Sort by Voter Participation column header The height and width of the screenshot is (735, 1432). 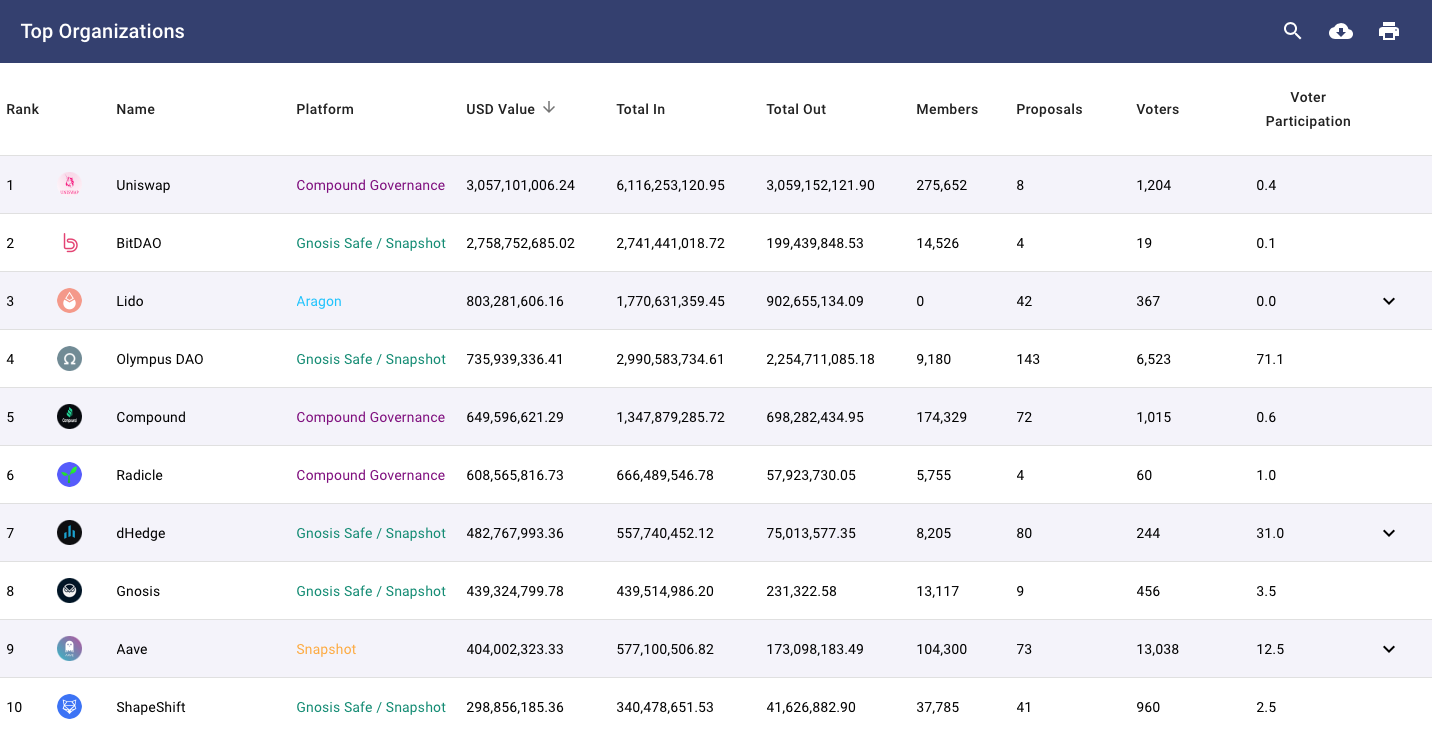(x=1307, y=109)
